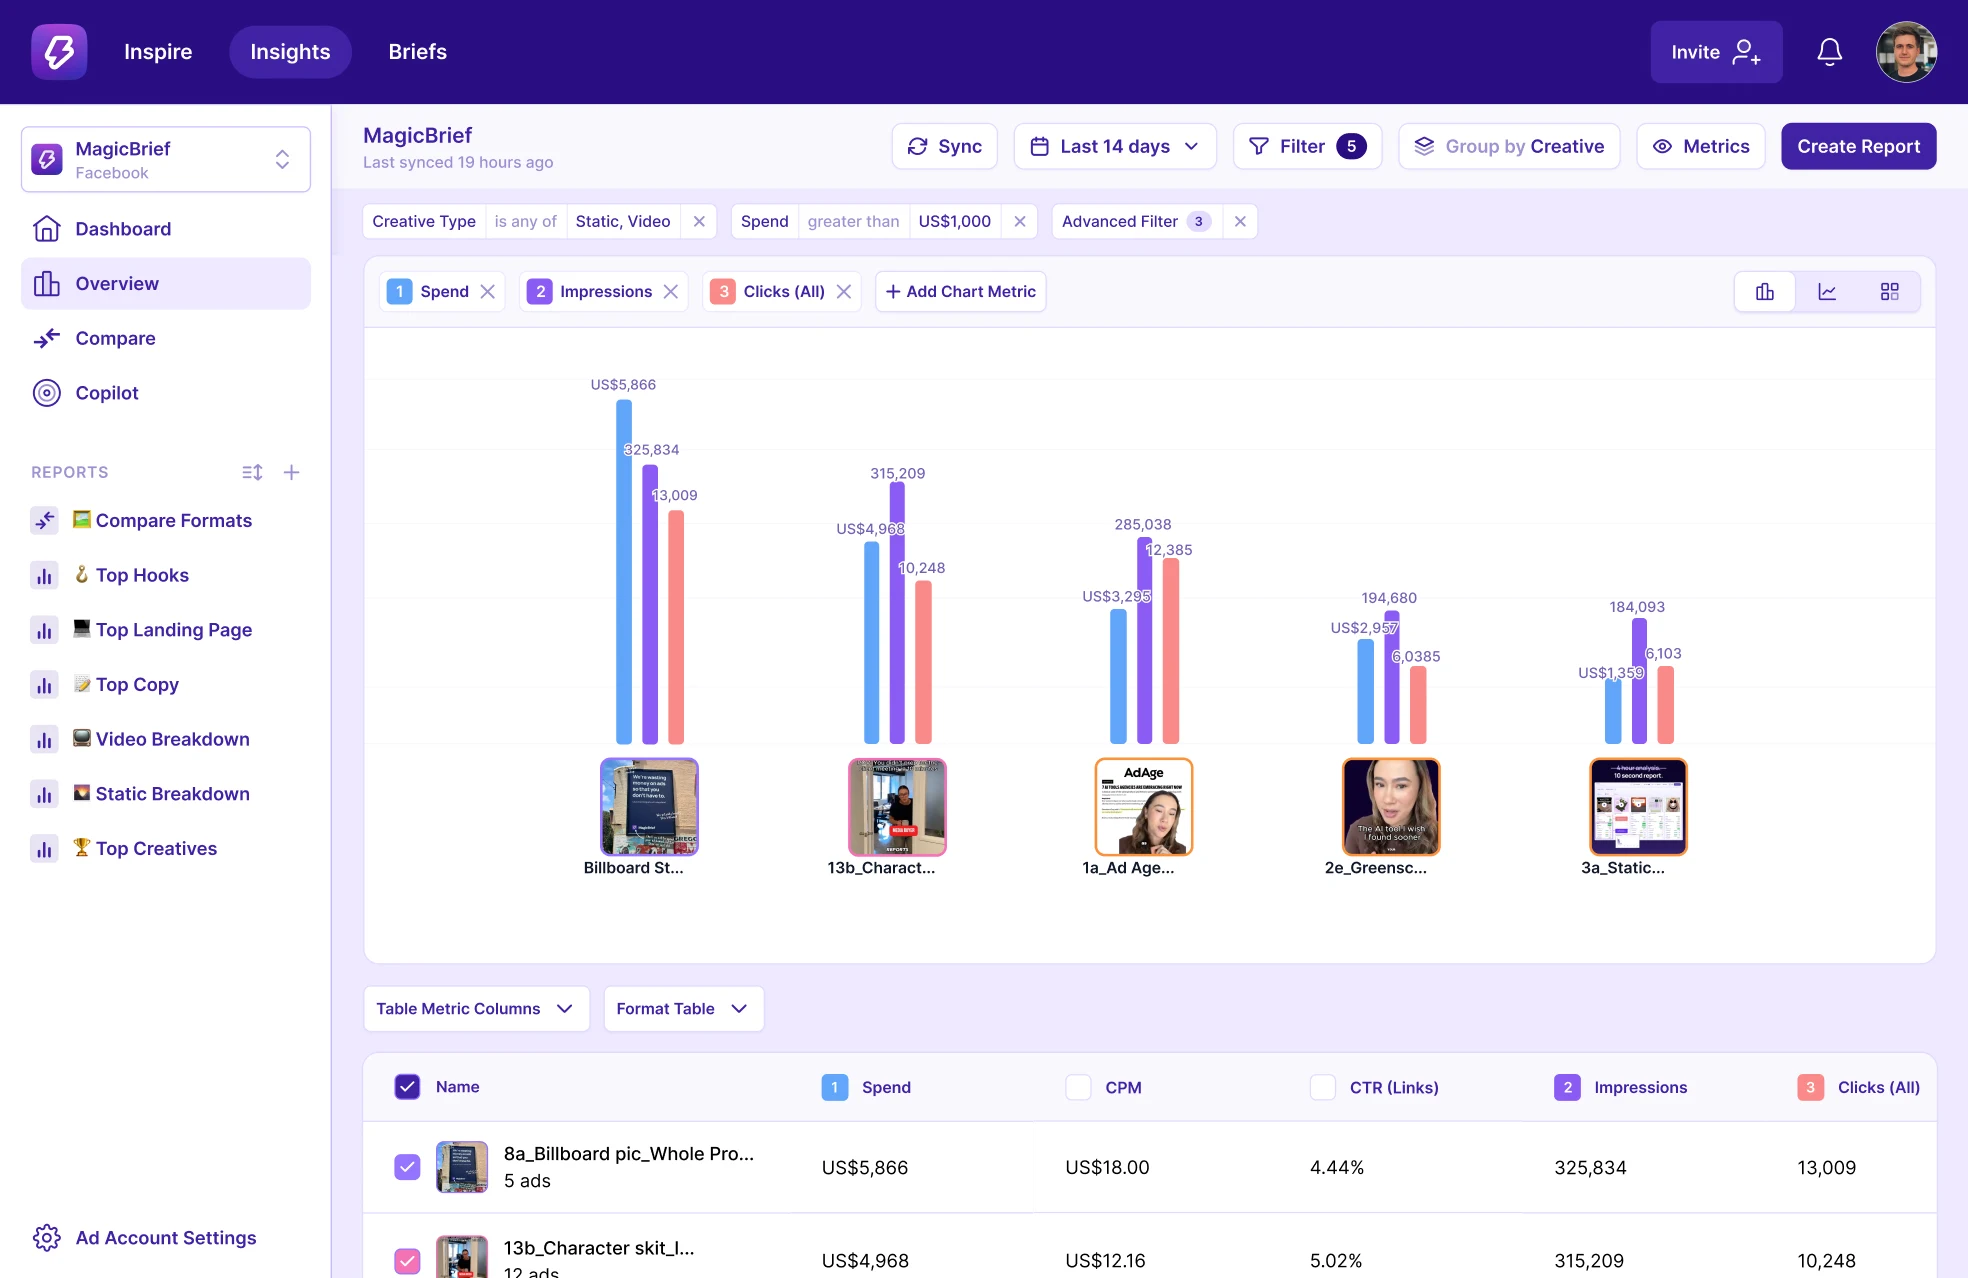The image size is (1968, 1278).
Task: Toggle the Name select-all checkbox
Action: tap(407, 1087)
